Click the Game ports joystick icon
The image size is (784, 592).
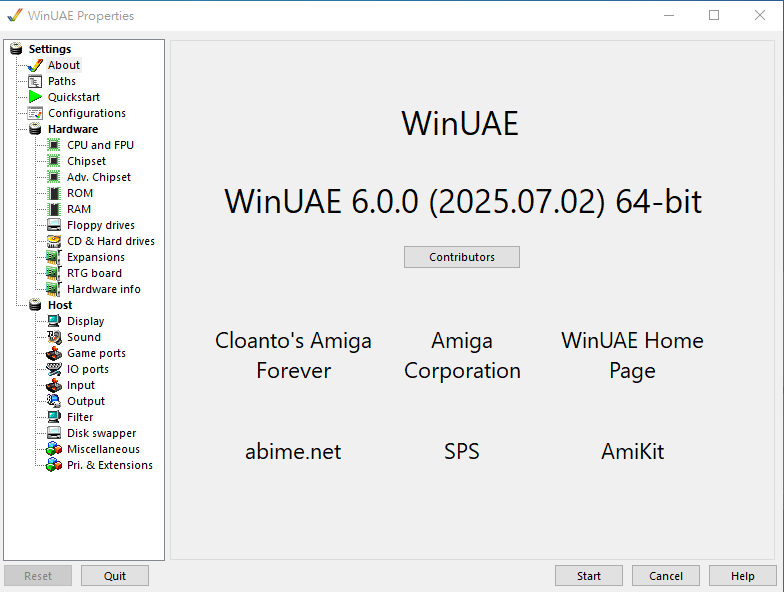coord(54,353)
